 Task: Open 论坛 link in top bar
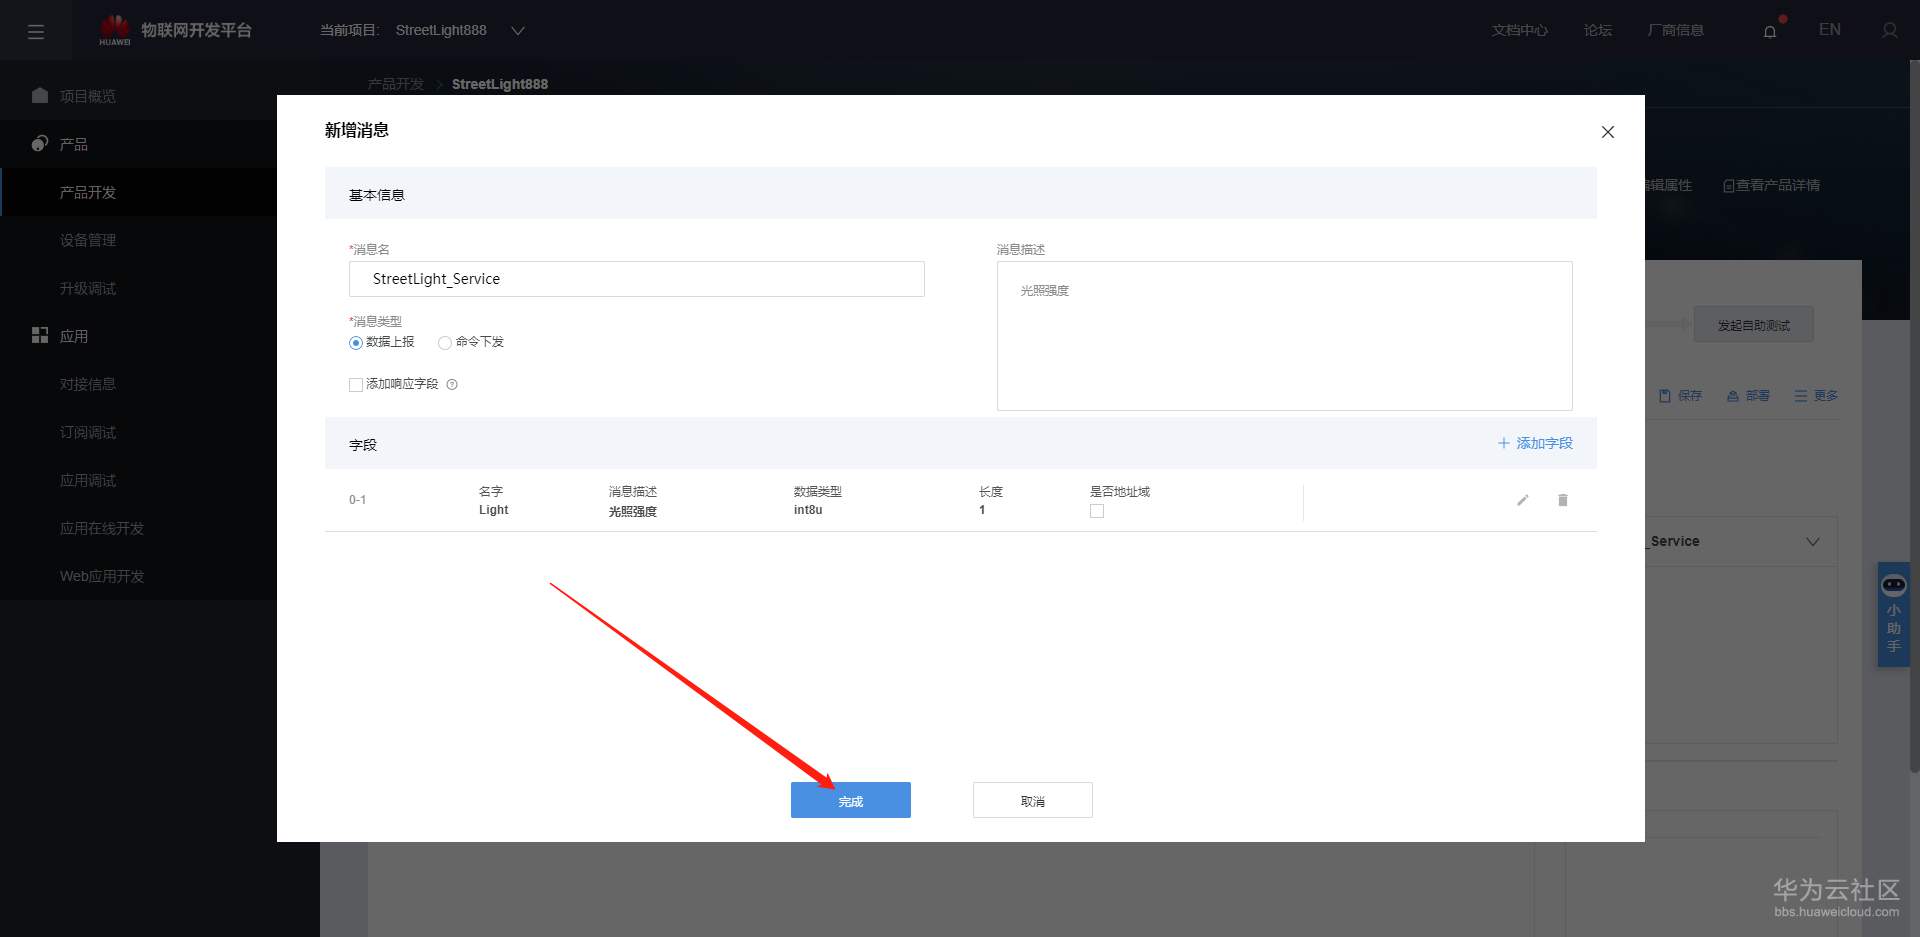click(x=1598, y=31)
